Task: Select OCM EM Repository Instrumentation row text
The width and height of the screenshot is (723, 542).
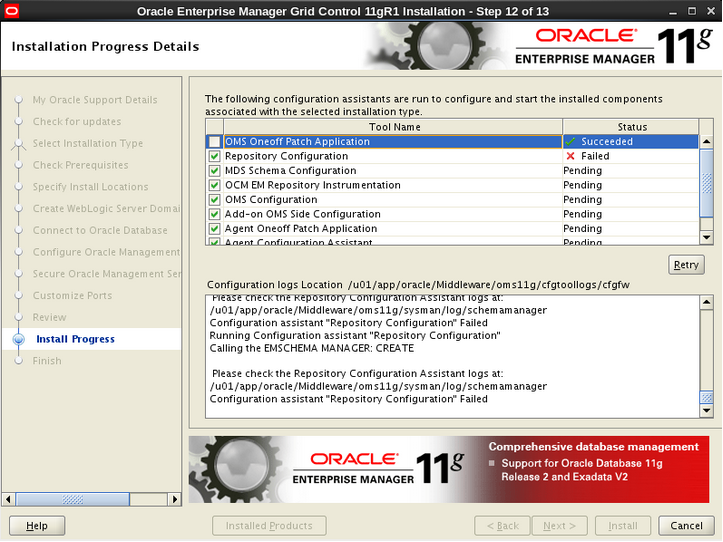Action: pos(313,185)
